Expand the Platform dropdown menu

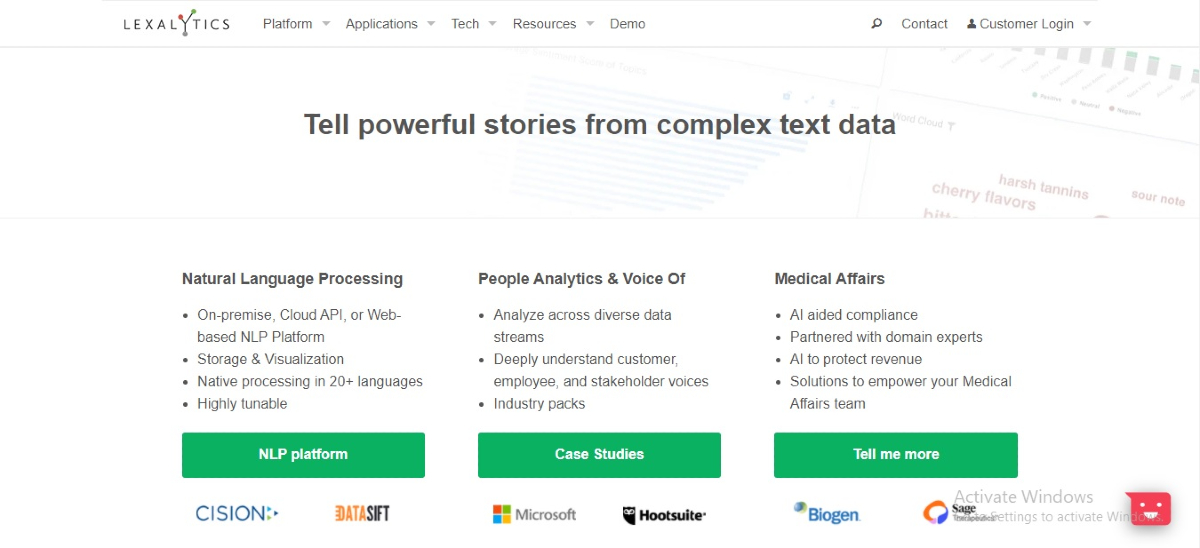296,24
